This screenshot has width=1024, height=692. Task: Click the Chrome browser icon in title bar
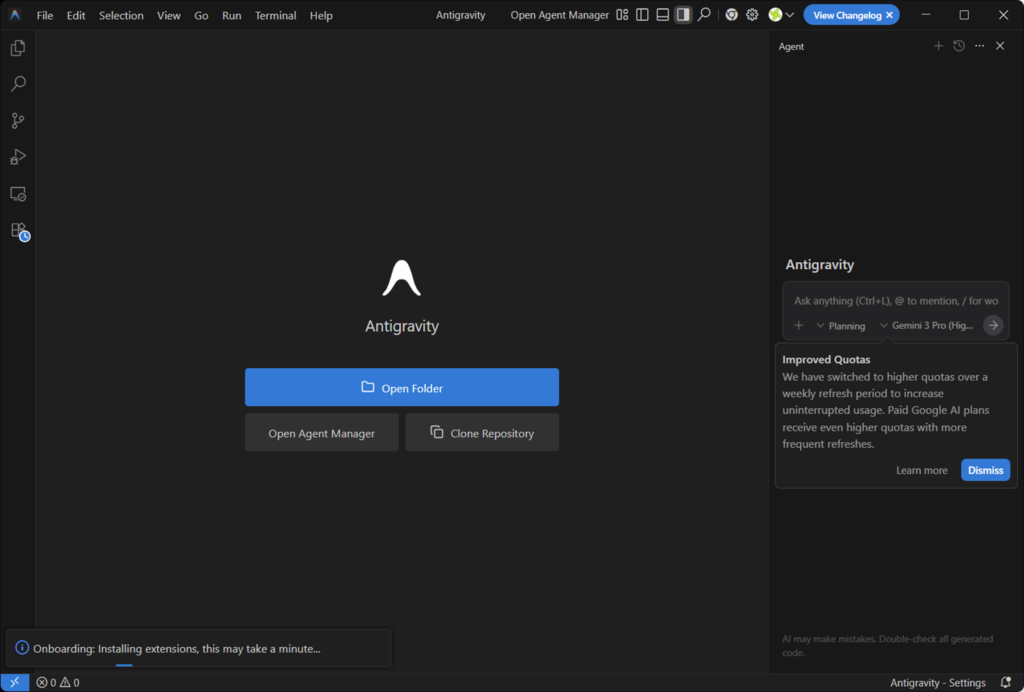click(x=732, y=15)
